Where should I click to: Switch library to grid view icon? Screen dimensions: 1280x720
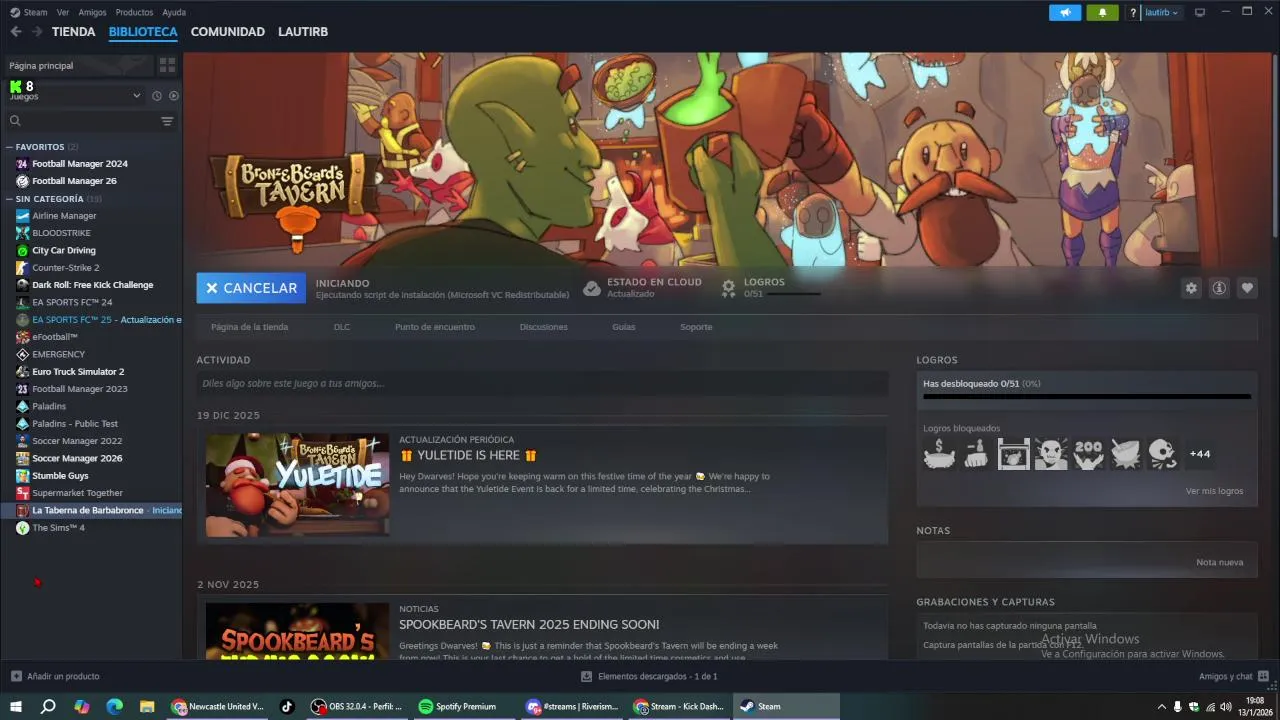[167, 65]
